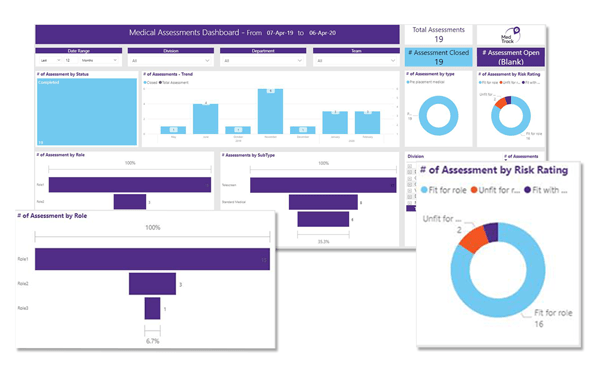Click the enlarged '# of Assessment by Risk Rating' title
The width and height of the screenshot is (600, 377).
tap(494, 170)
